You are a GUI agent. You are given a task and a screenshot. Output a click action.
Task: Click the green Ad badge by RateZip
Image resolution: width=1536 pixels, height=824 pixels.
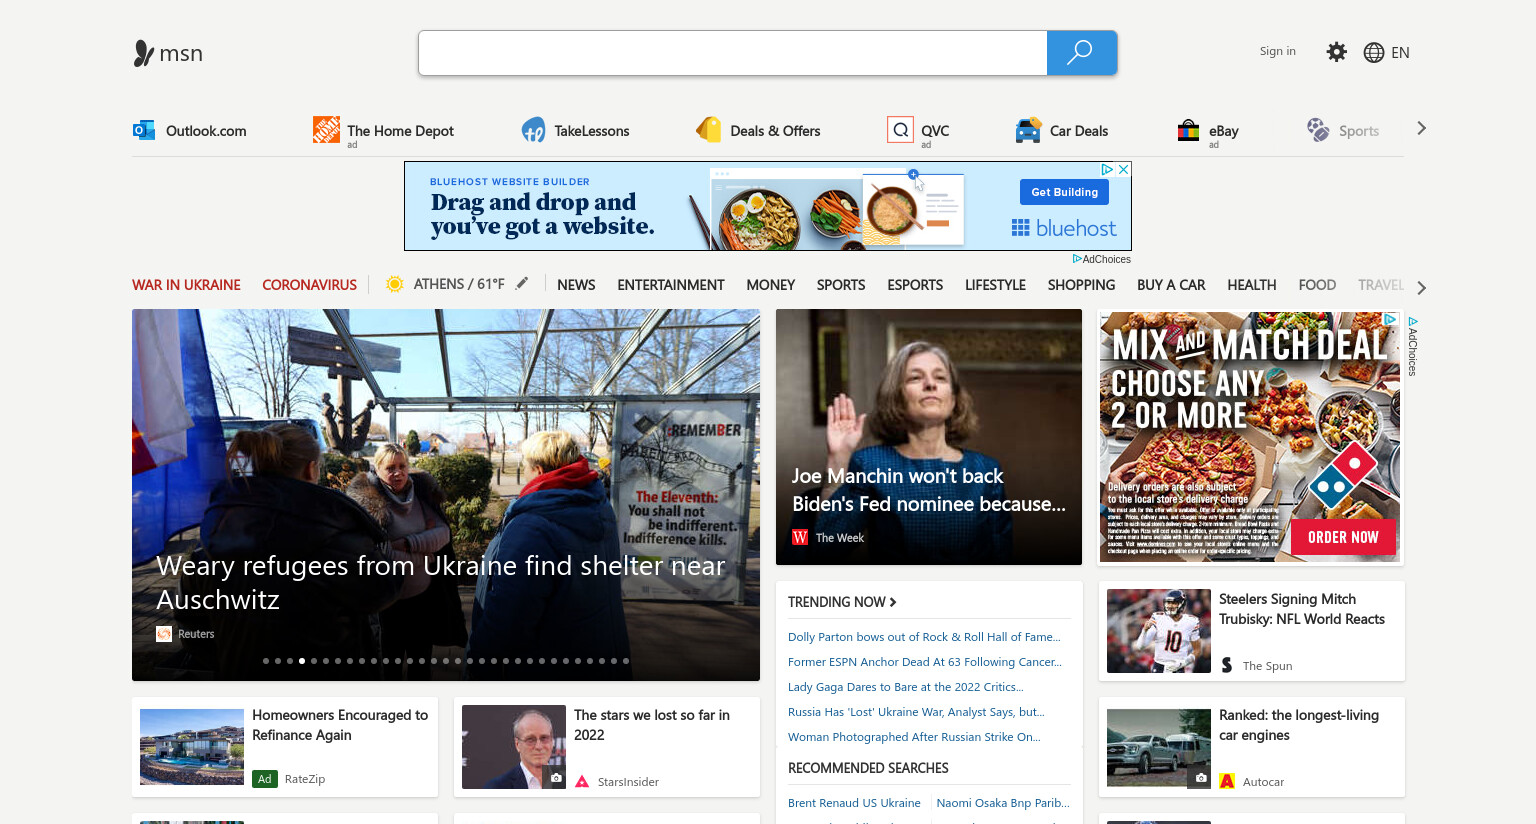click(264, 778)
